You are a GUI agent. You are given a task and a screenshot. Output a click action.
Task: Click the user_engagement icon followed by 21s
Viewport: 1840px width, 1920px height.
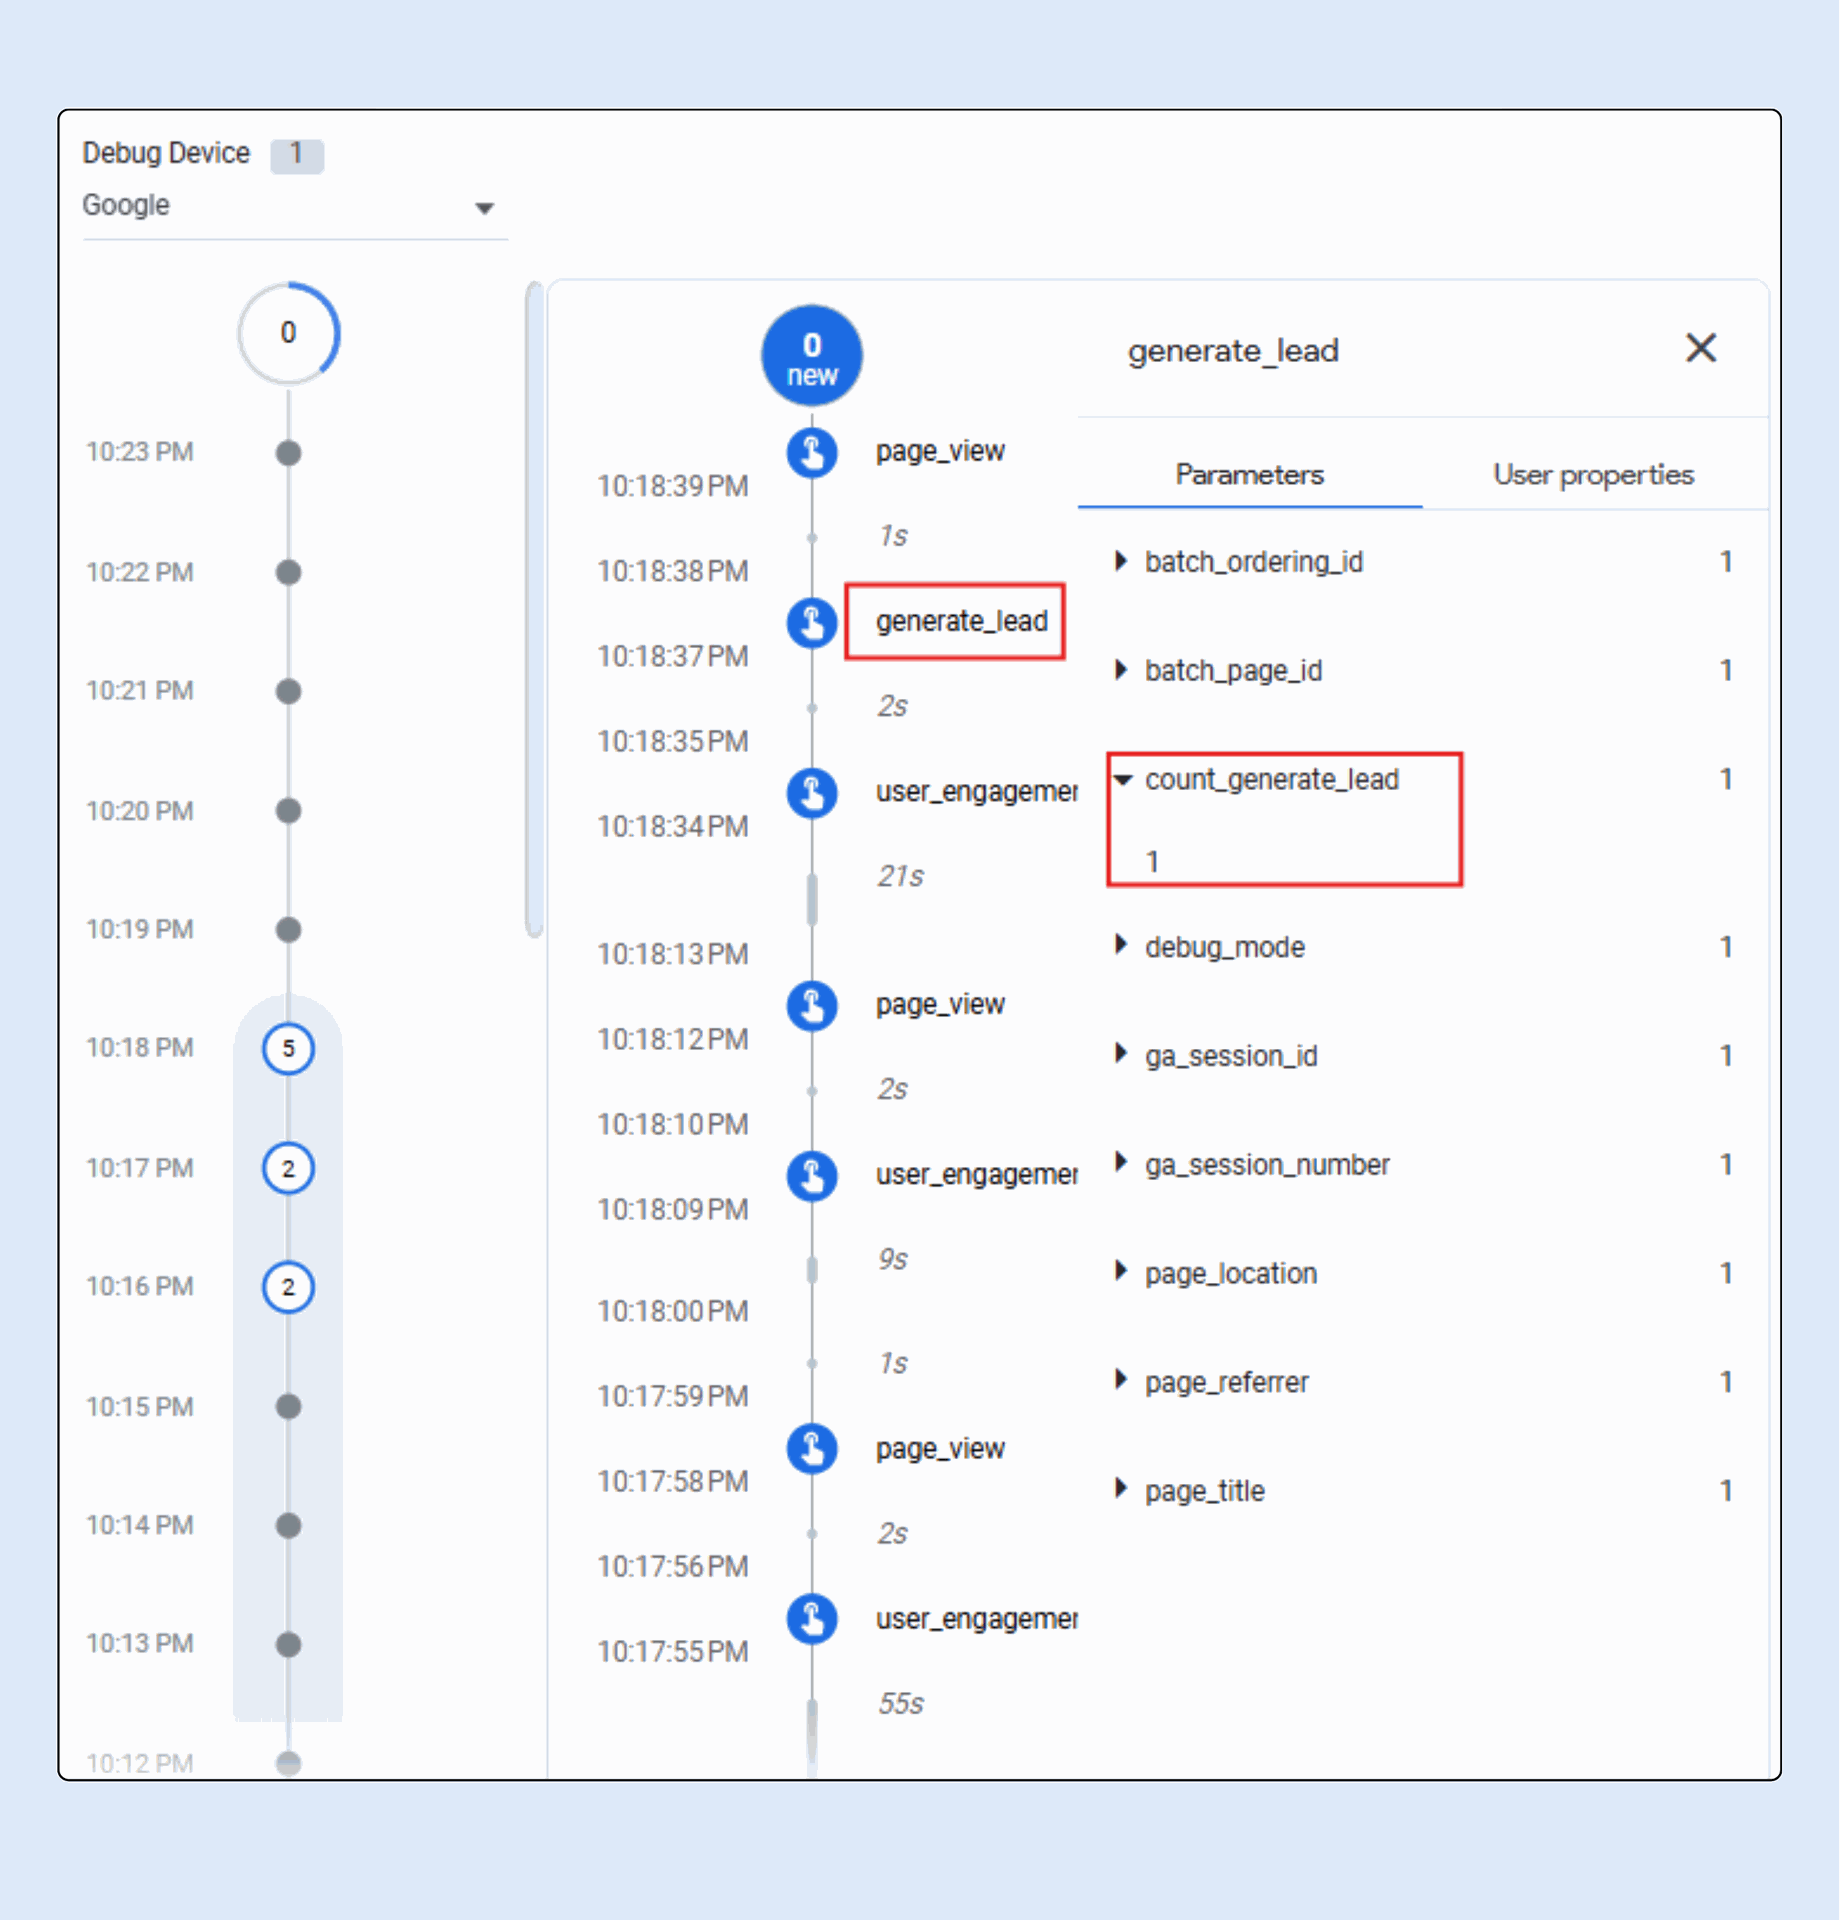pyautogui.click(x=811, y=793)
